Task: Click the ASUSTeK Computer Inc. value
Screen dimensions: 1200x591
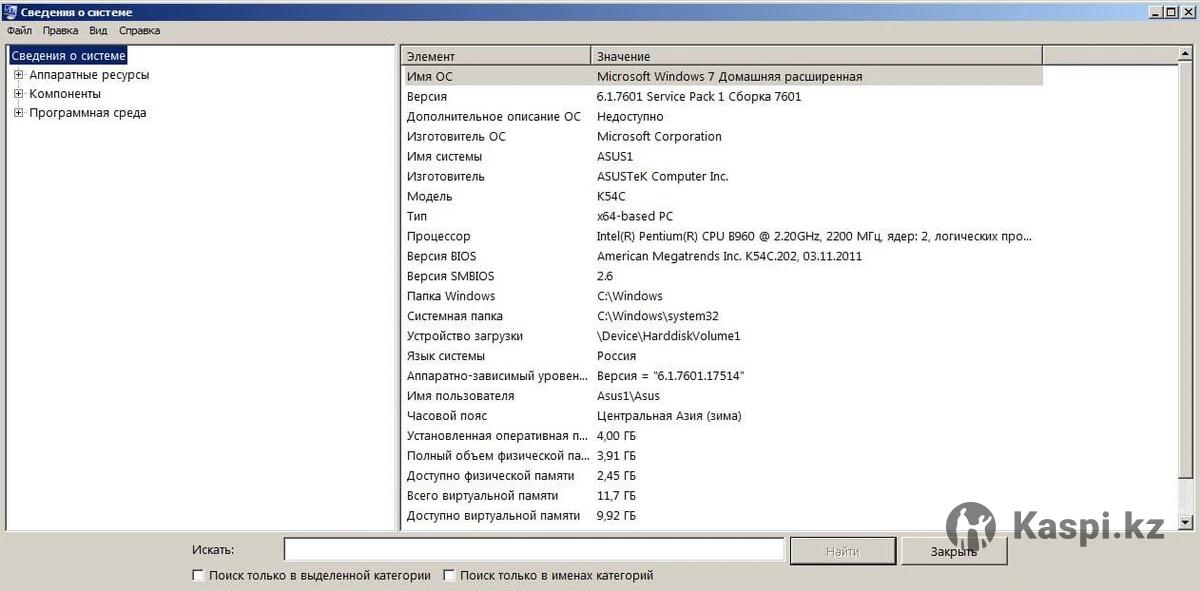Action: click(663, 176)
